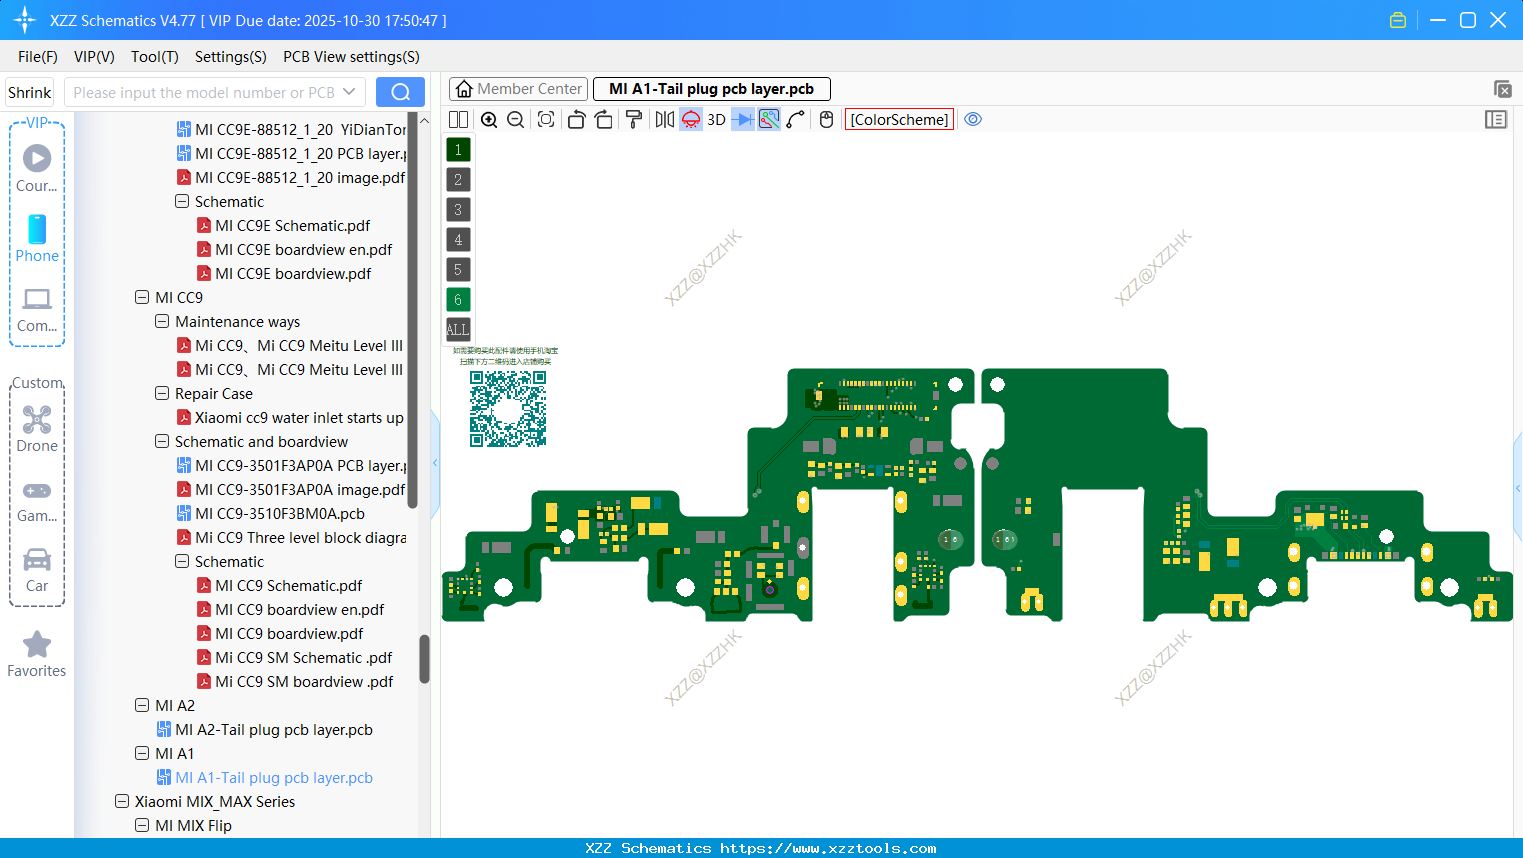
Task: Toggle the eye visibility icon beside ColorScheme
Action: point(972,119)
